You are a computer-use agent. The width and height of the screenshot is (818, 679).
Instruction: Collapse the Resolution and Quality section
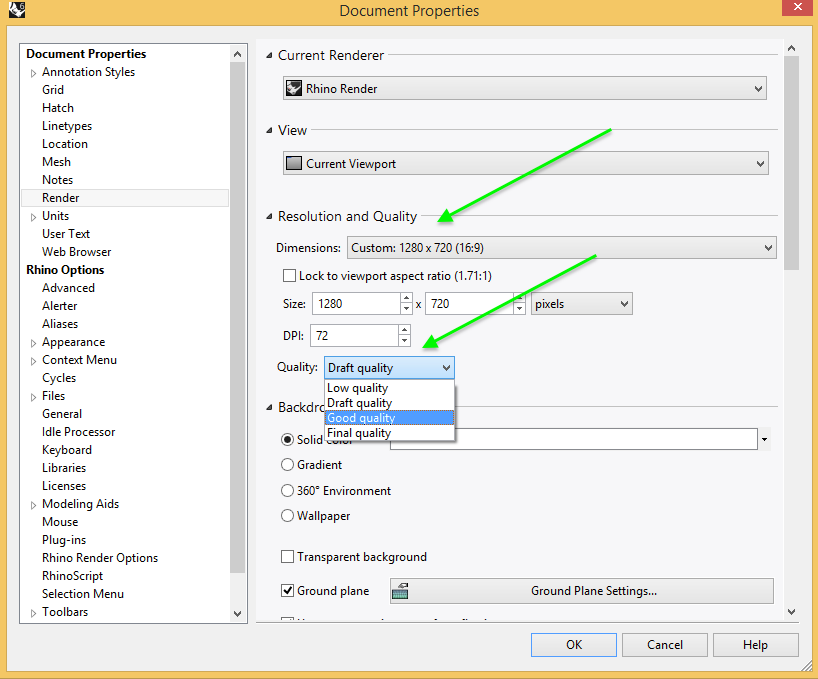(x=268, y=216)
